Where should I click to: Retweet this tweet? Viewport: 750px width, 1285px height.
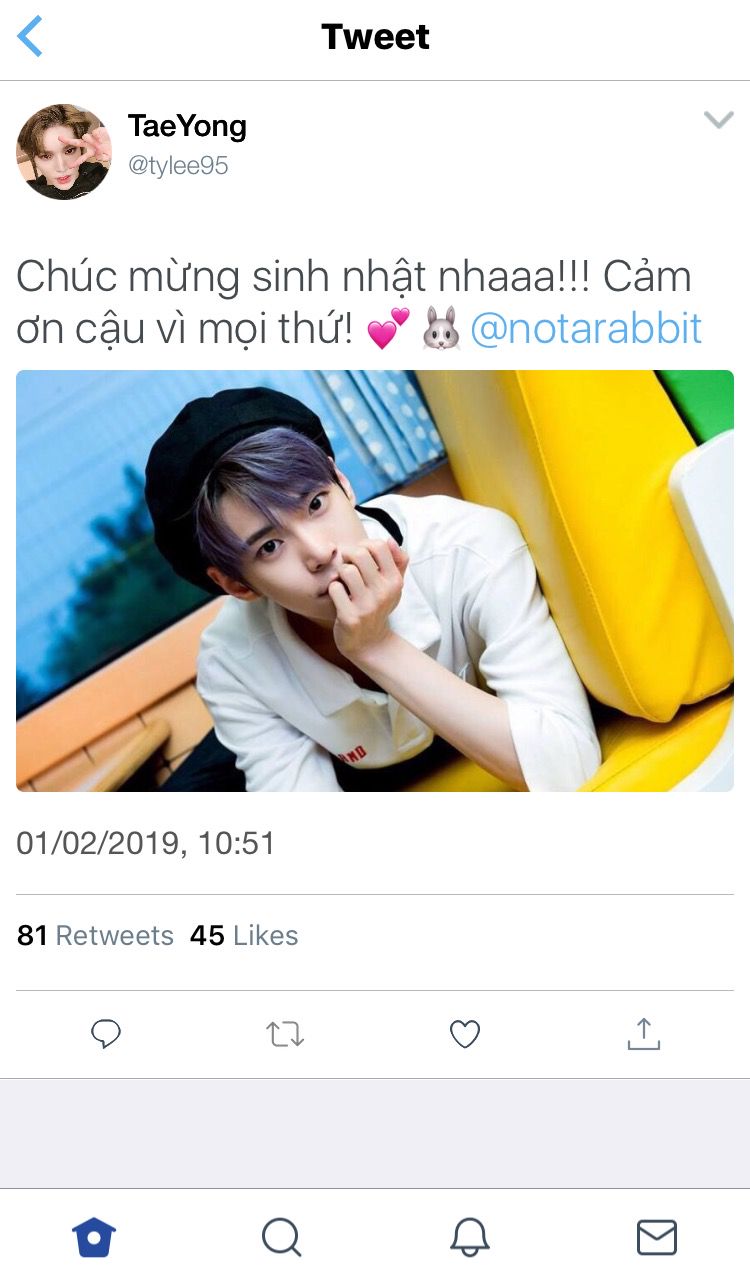click(x=285, y=1034)
